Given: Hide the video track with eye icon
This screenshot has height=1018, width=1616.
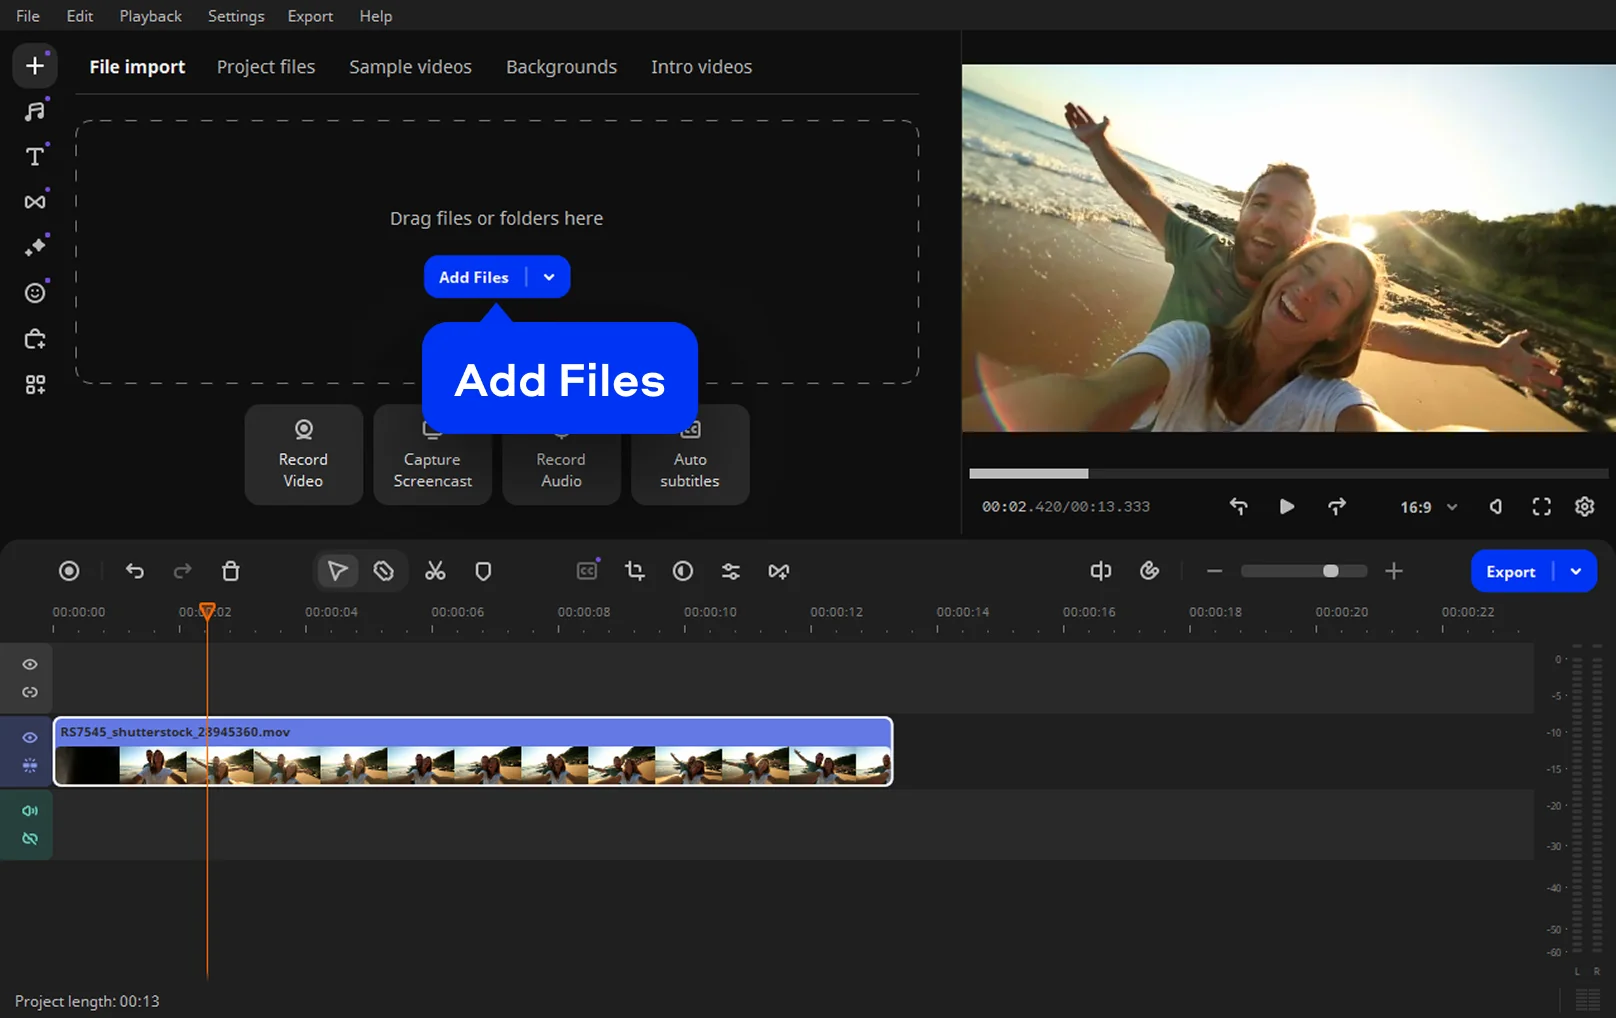Looking at the screenshot, I should tap(30, 738).
